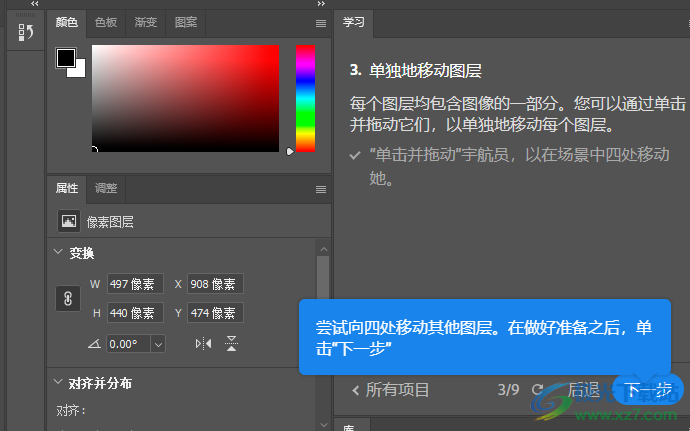Open the rotation angle dropdown arrow

coord(158,344)
